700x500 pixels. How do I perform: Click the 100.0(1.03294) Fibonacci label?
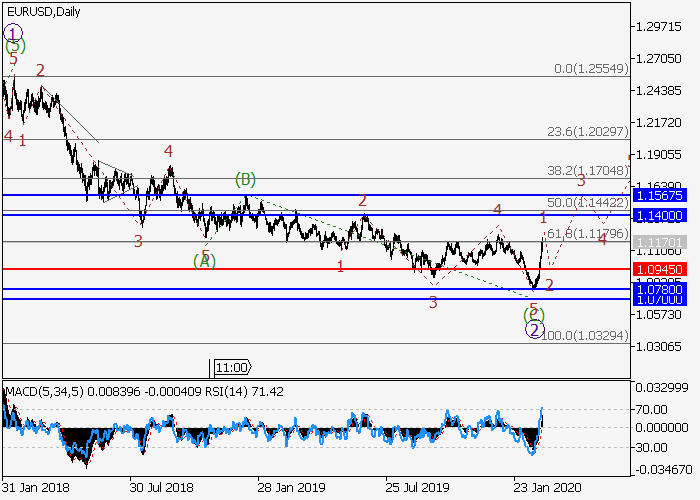[x=585, y=336]
